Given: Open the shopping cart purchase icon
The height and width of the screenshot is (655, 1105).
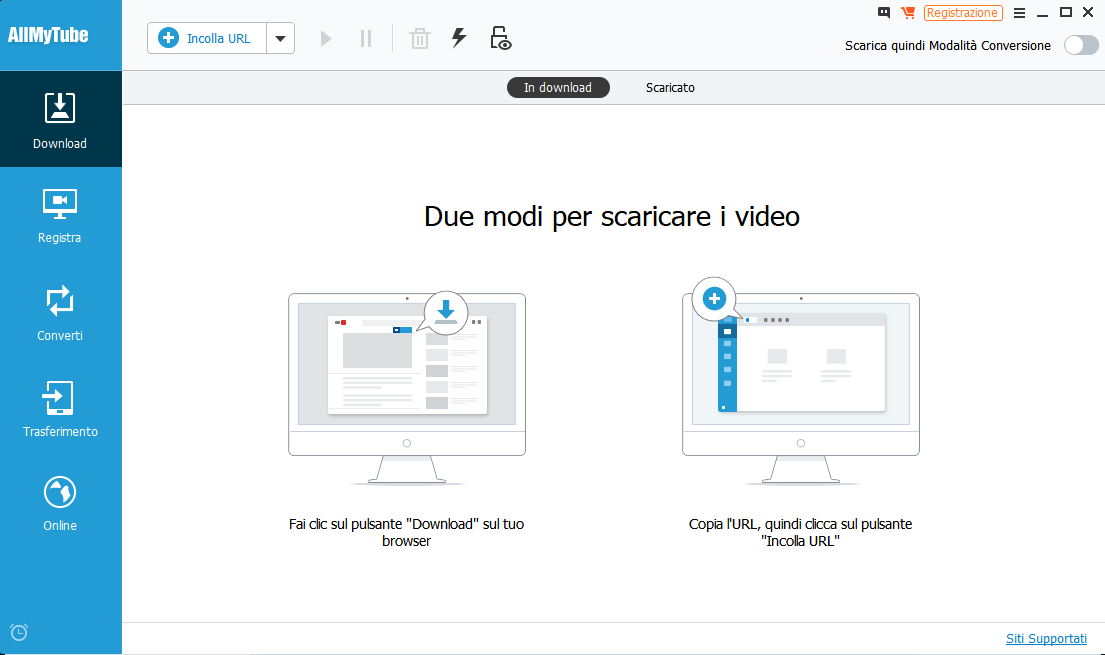Looking at the screenshot, I should pyautogui.click(x=908, y=13).
